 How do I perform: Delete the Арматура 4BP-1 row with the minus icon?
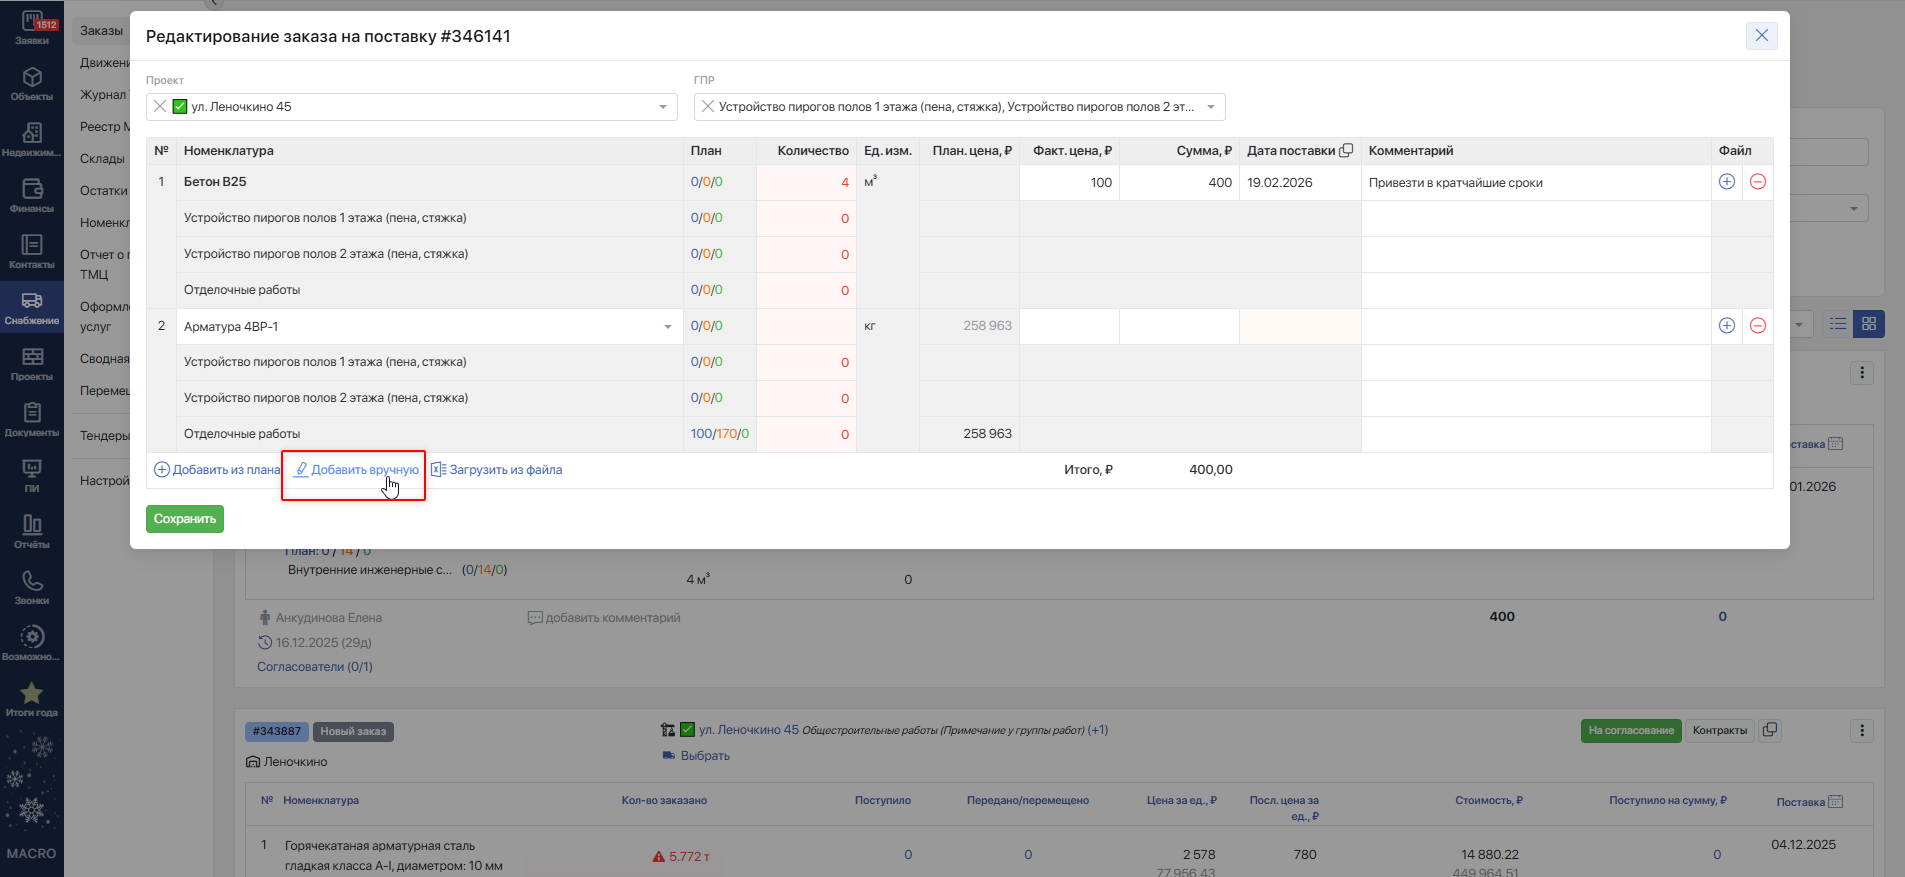pyautogui.click(x=1757, y=326)
